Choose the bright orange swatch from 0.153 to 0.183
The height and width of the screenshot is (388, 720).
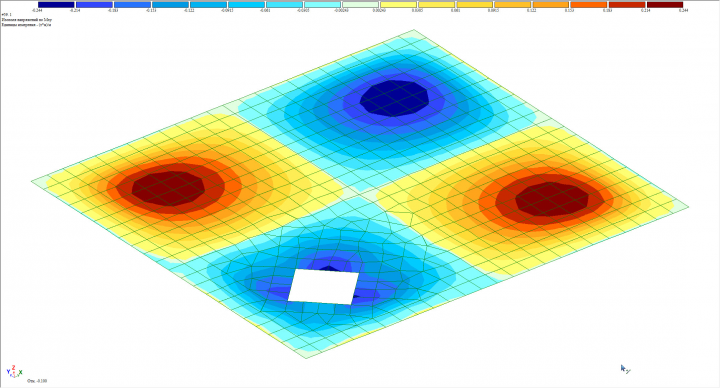click(589, 5)
